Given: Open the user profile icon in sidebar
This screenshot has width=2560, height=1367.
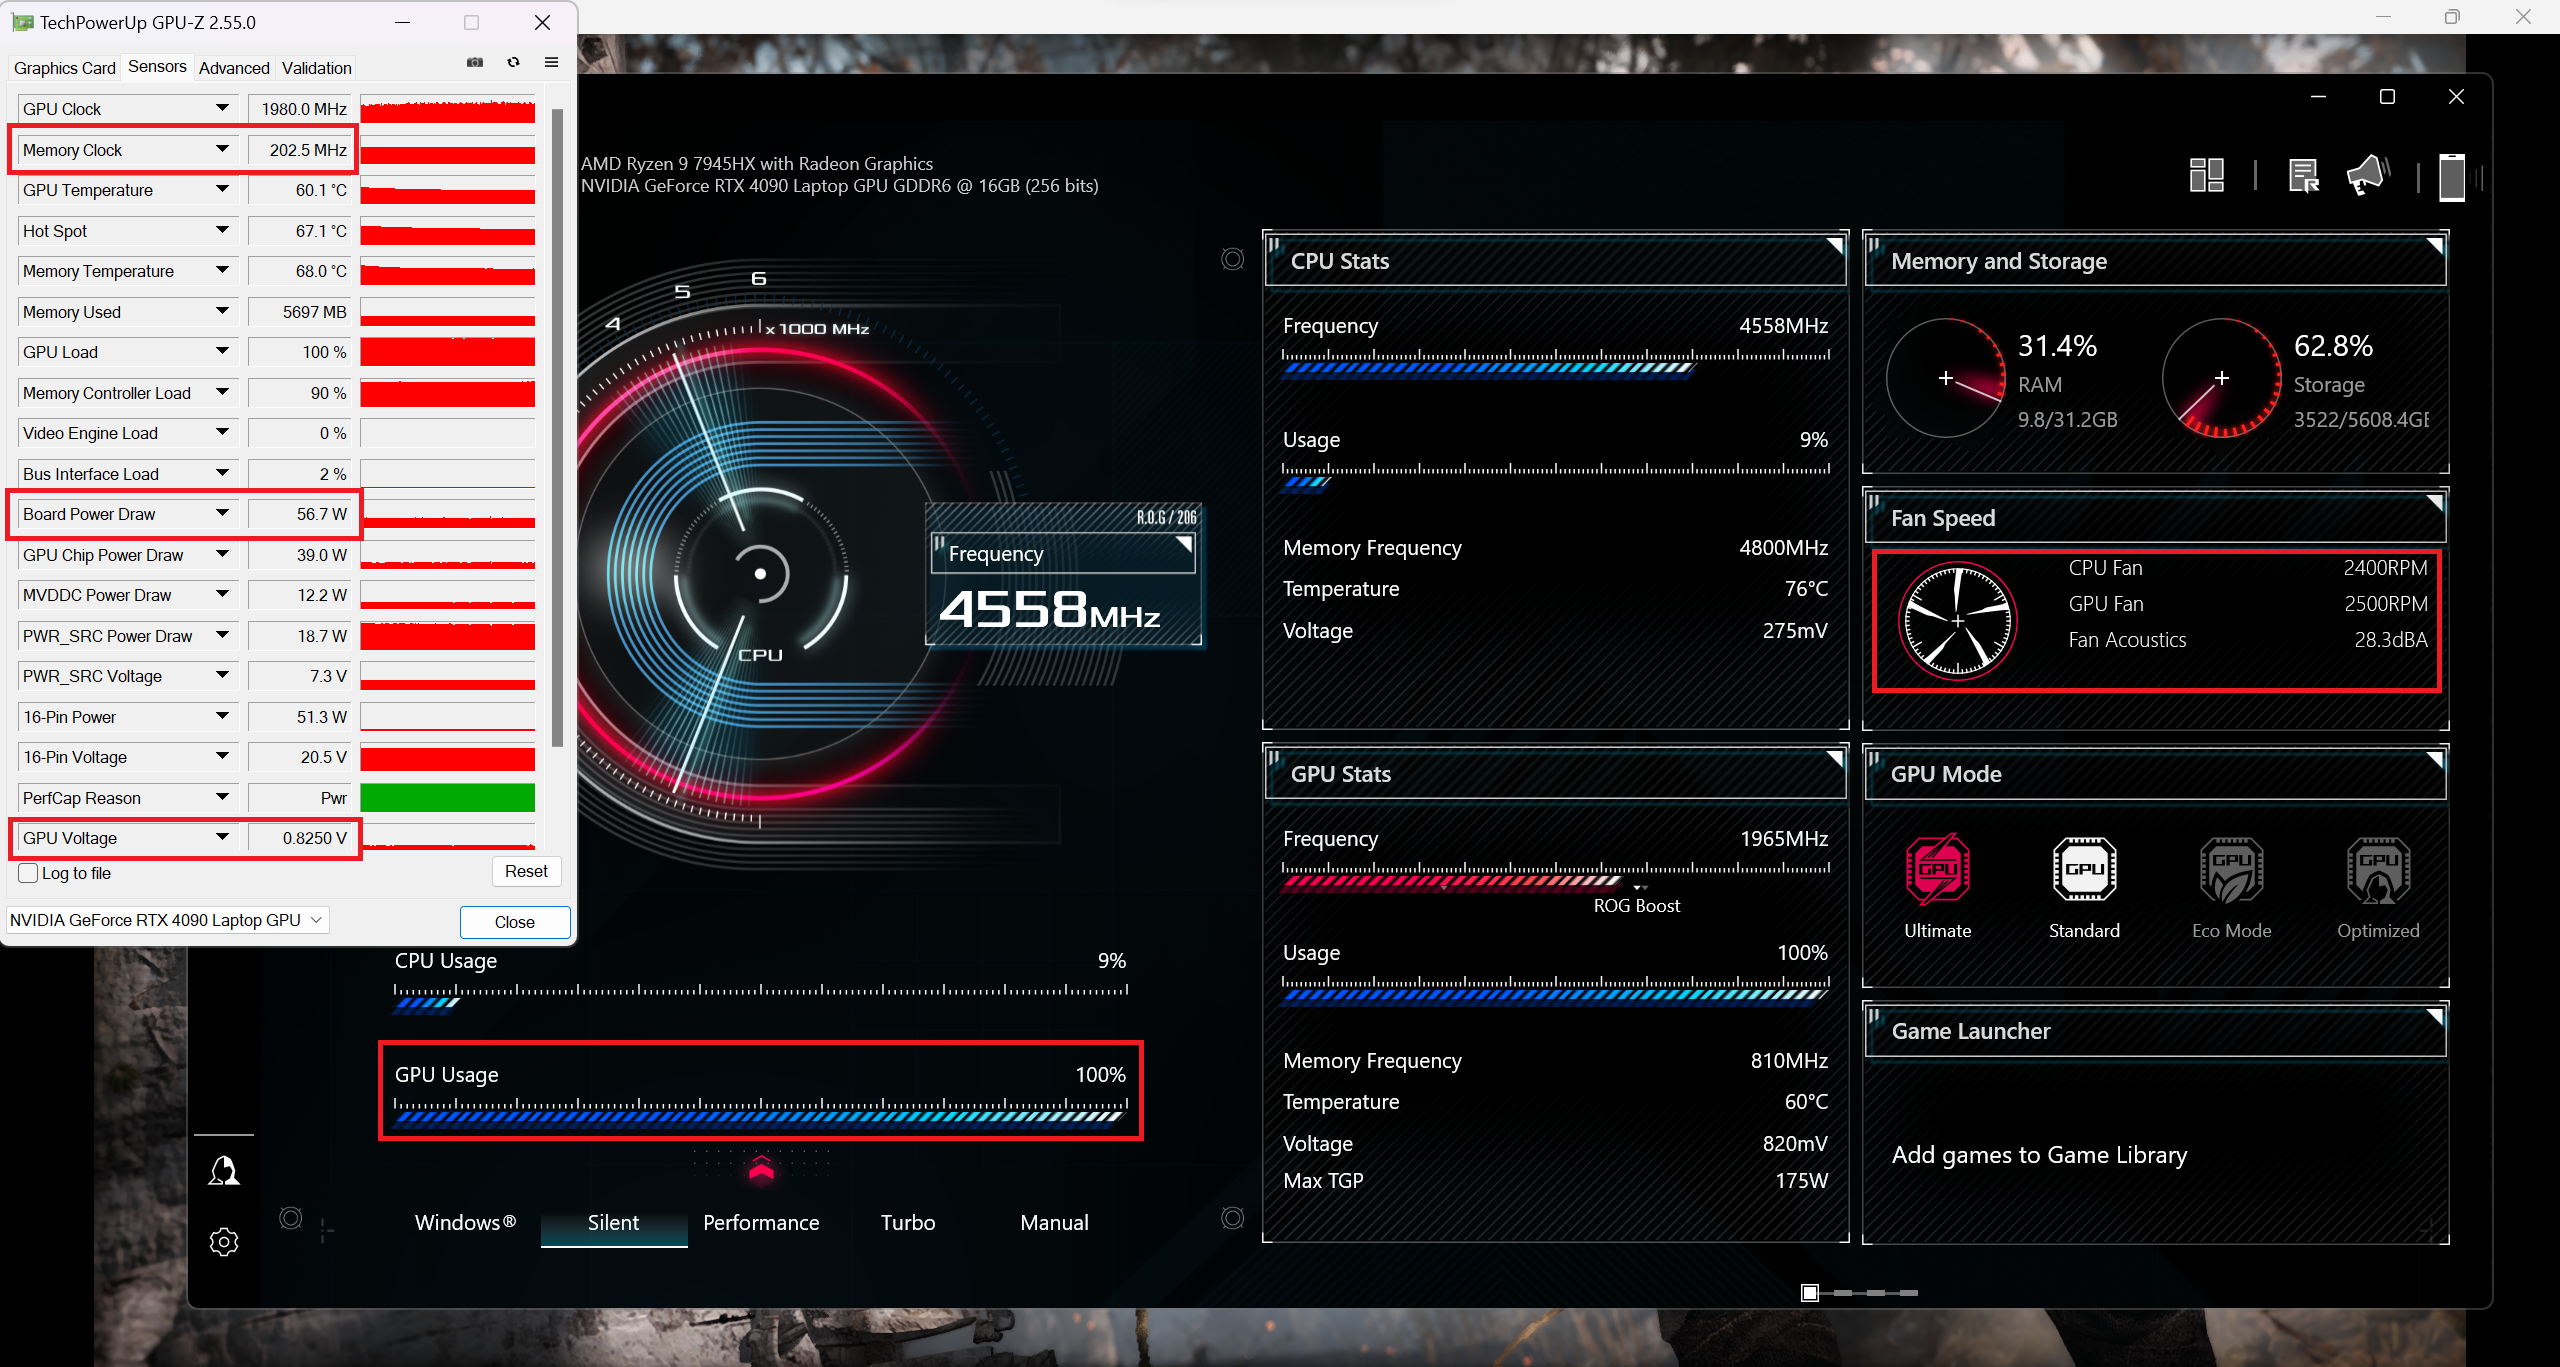Looking at the screenshot, I should coord(224,1170).
